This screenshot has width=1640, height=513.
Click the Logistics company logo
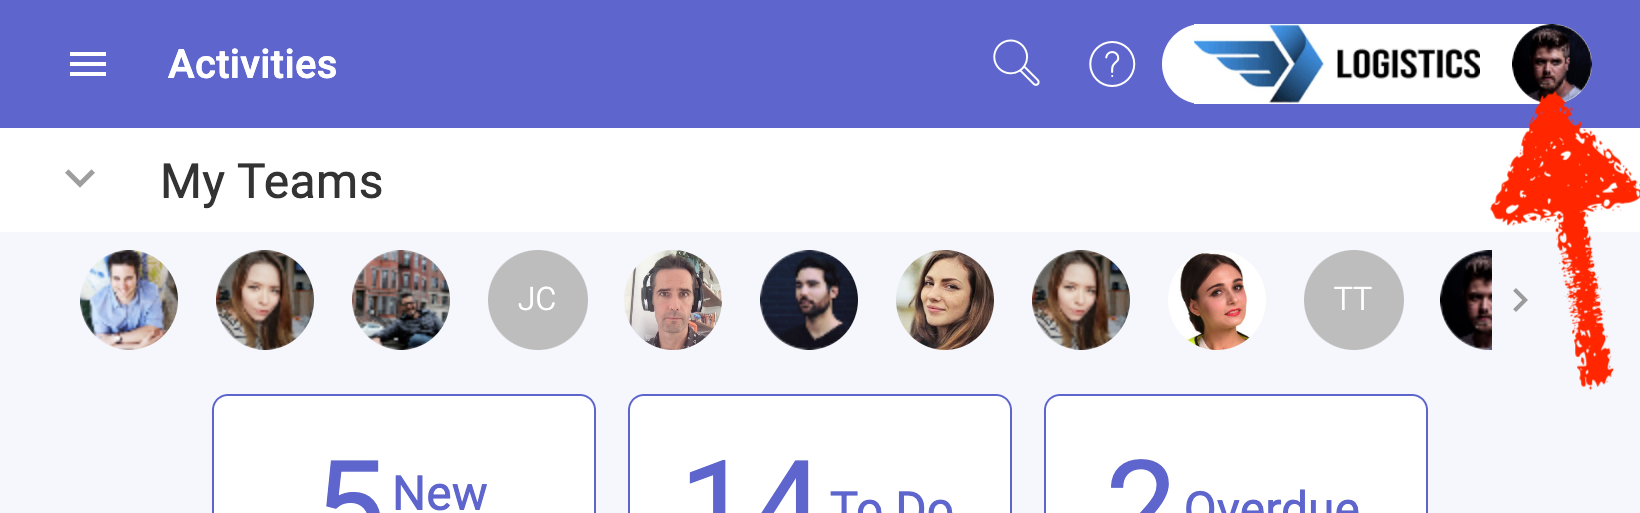click(x=1338, y=64)
